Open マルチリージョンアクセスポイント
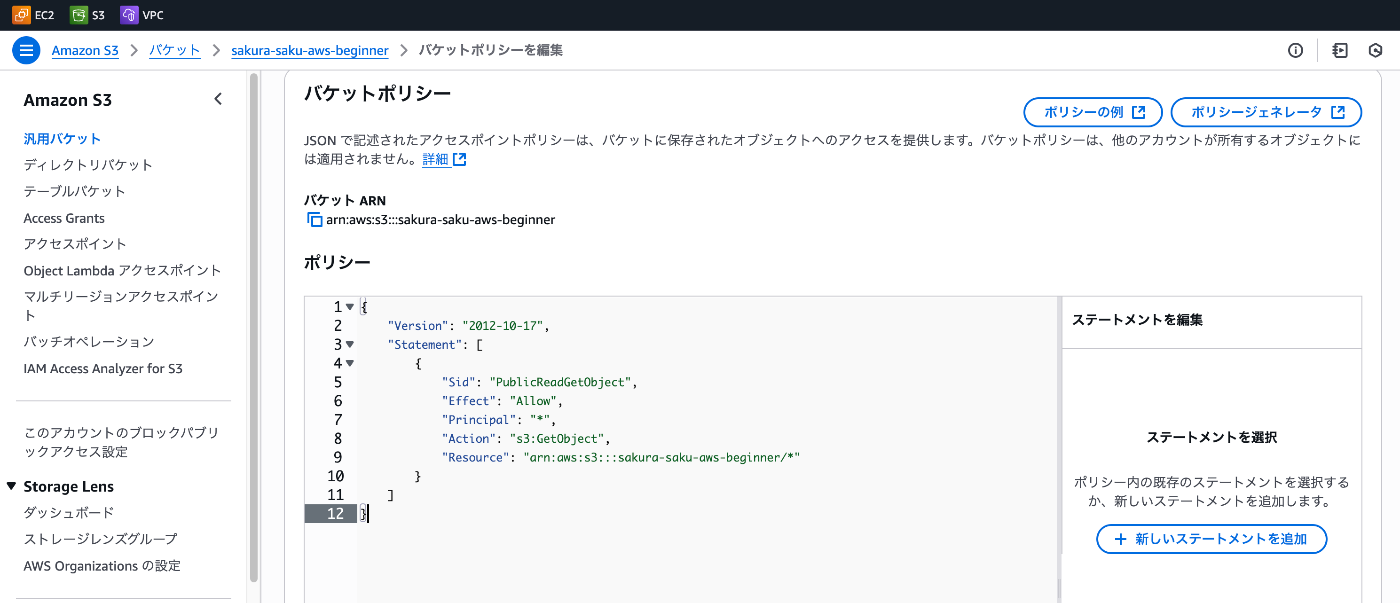 121,306
